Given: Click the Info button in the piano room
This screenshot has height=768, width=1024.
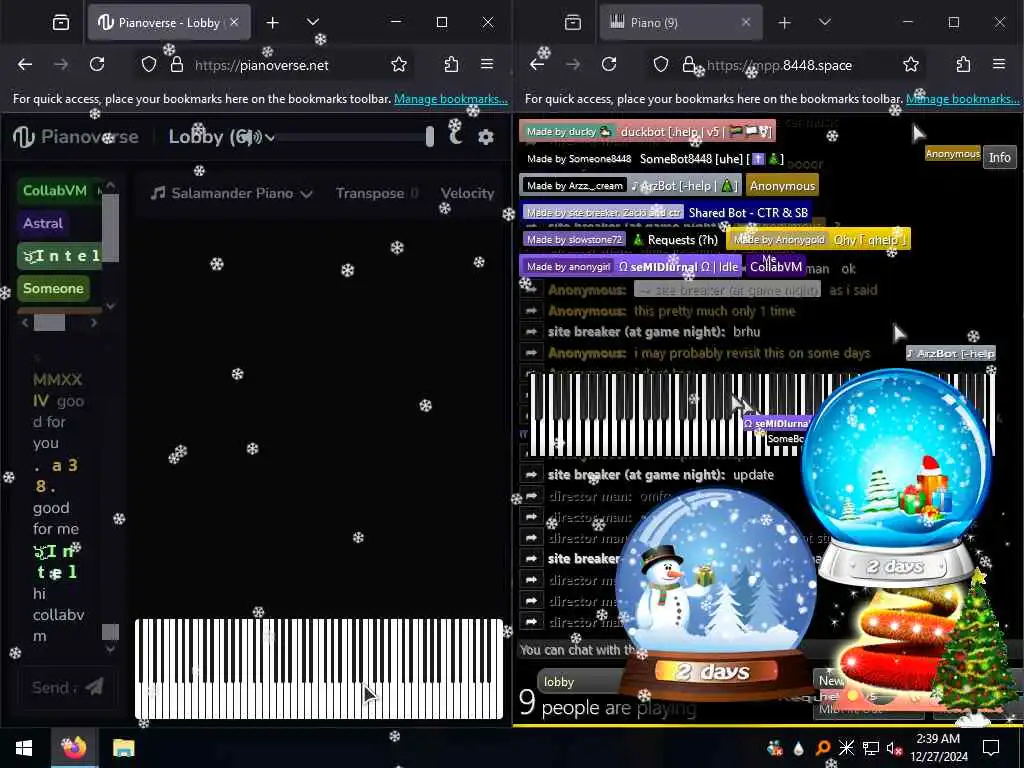Looking at the screenshot, I should pyautogui.click(x=999, y=157).
